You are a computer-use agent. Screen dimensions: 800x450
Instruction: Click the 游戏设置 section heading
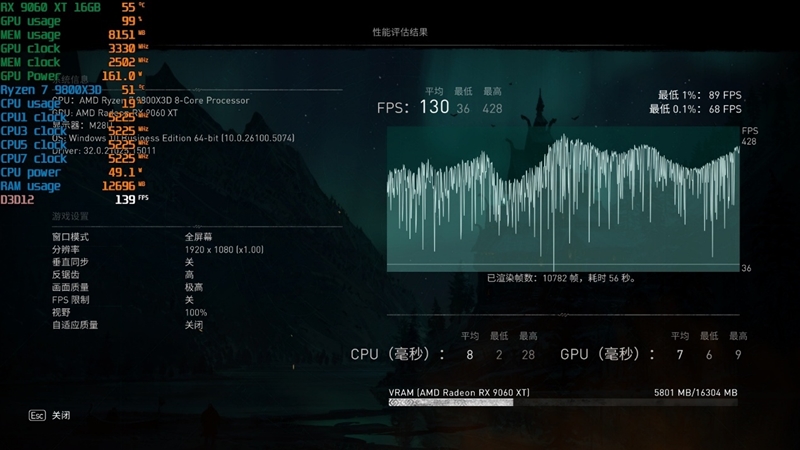point(70,216)
